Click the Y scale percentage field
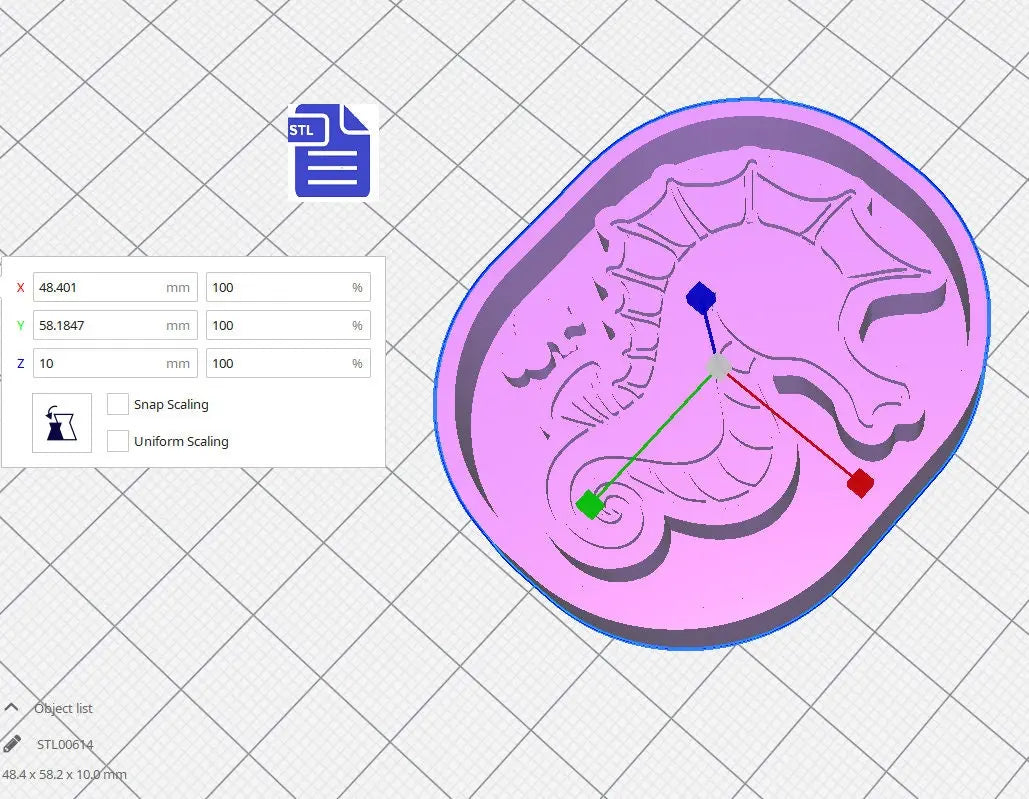The image size is (1029, 799). click(280, 325)
